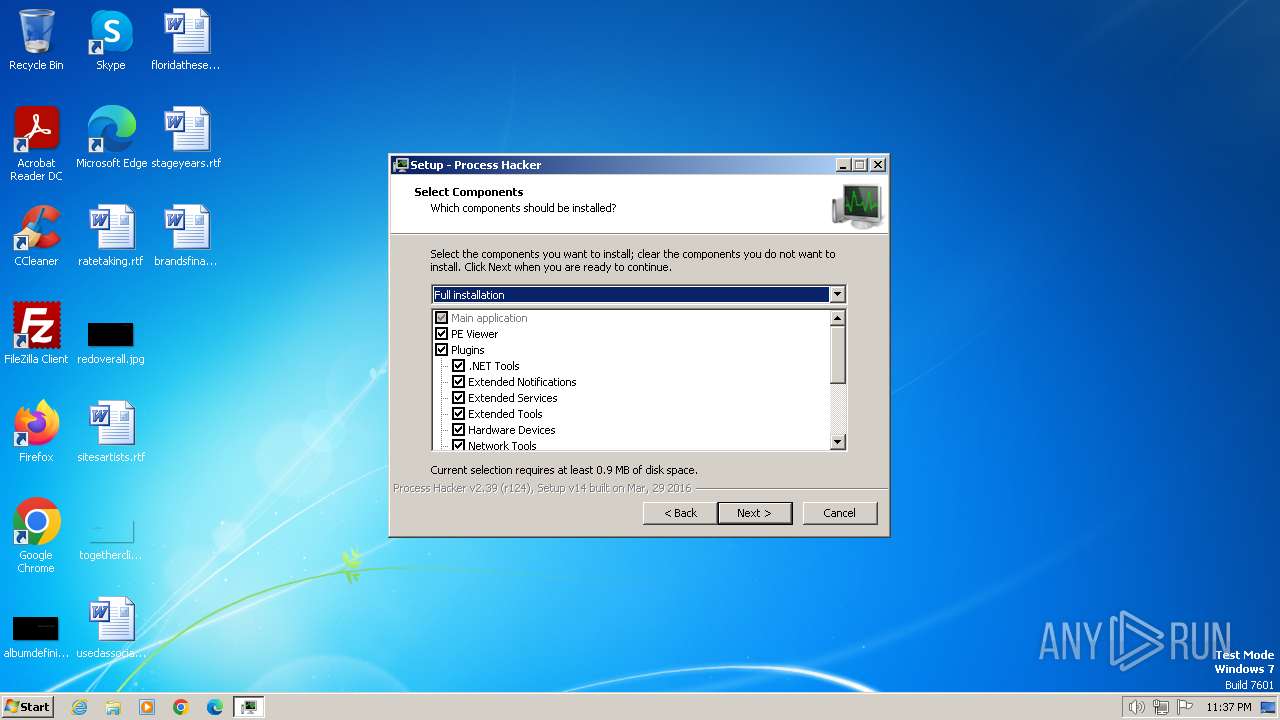Open Internet Explorer in the taskbar
The height and width of the screenshot is (720, 1280).
click(x=79, y=707)
